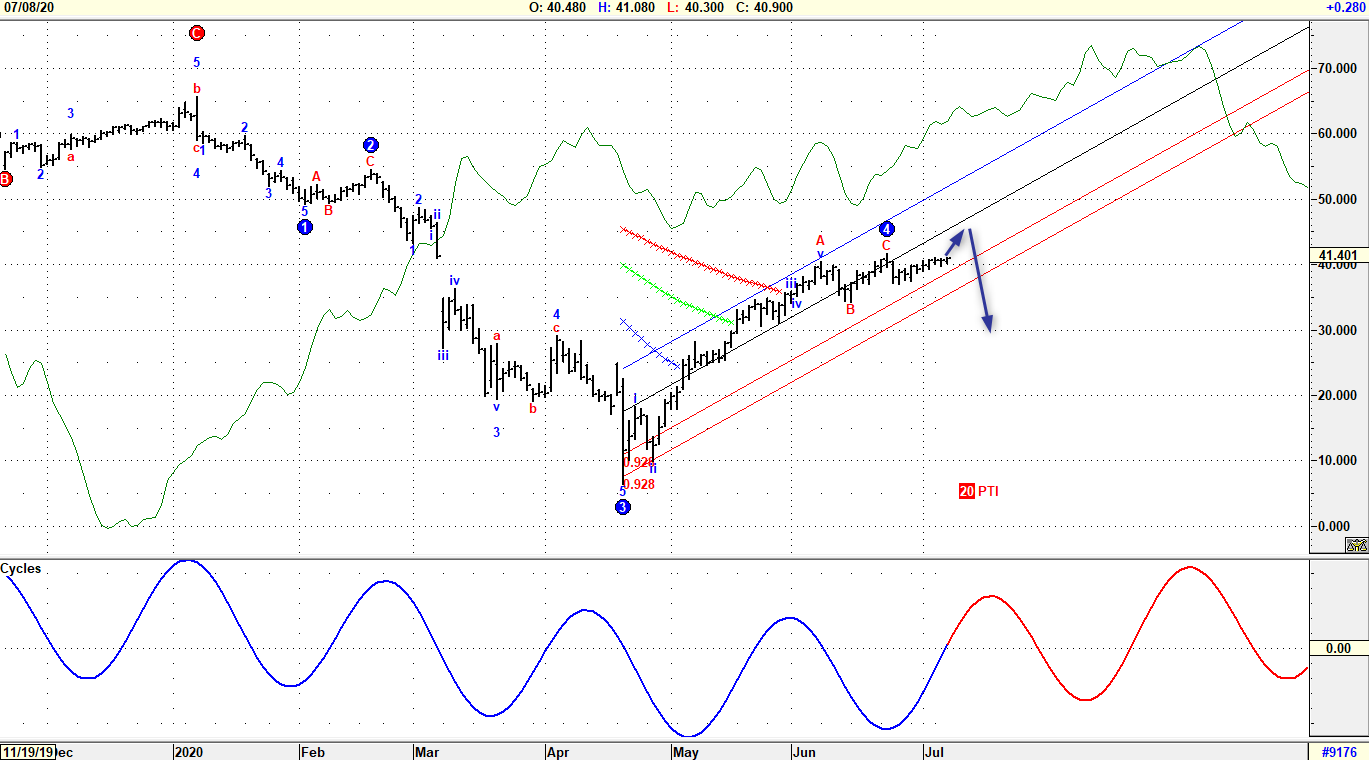Click the 2020 year label on time axis
The height and width of the screenshot is (760, 1369).
point(189,752)
